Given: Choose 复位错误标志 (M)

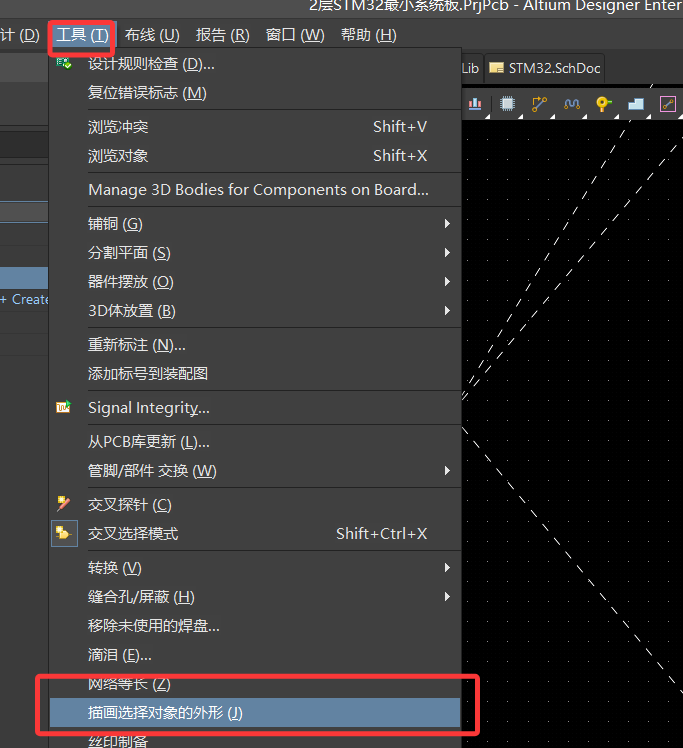Looking at the screenshot, I should 255,93.
